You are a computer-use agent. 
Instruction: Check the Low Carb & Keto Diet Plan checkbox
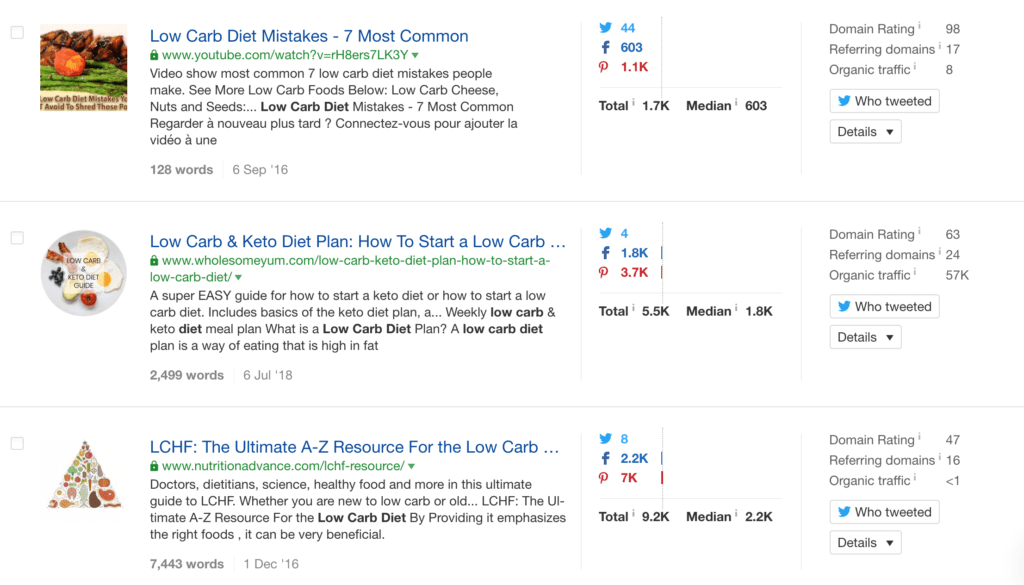[16, 236]
